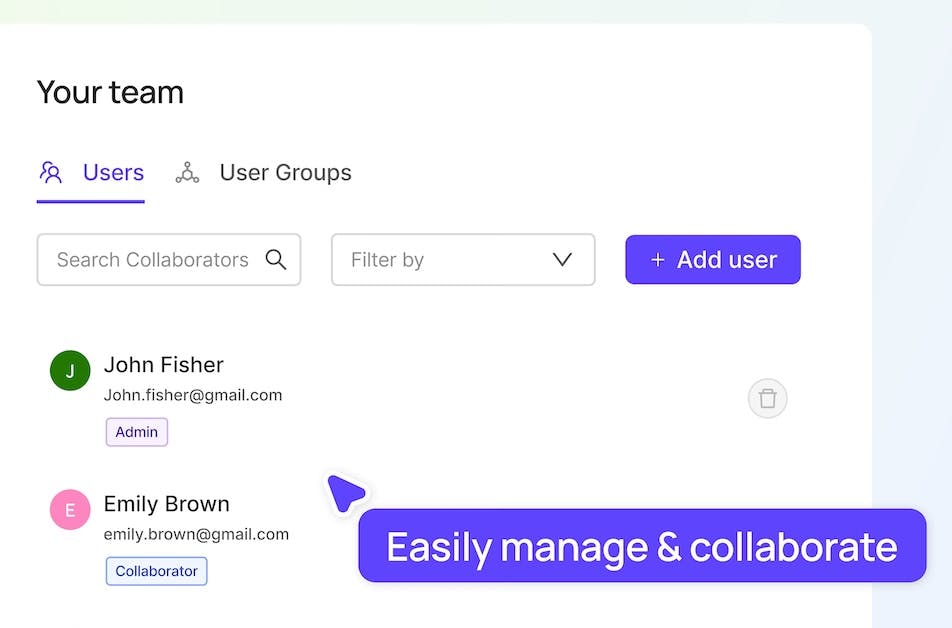Select Emily Brown's Collaborator badge

click(156, 570)
